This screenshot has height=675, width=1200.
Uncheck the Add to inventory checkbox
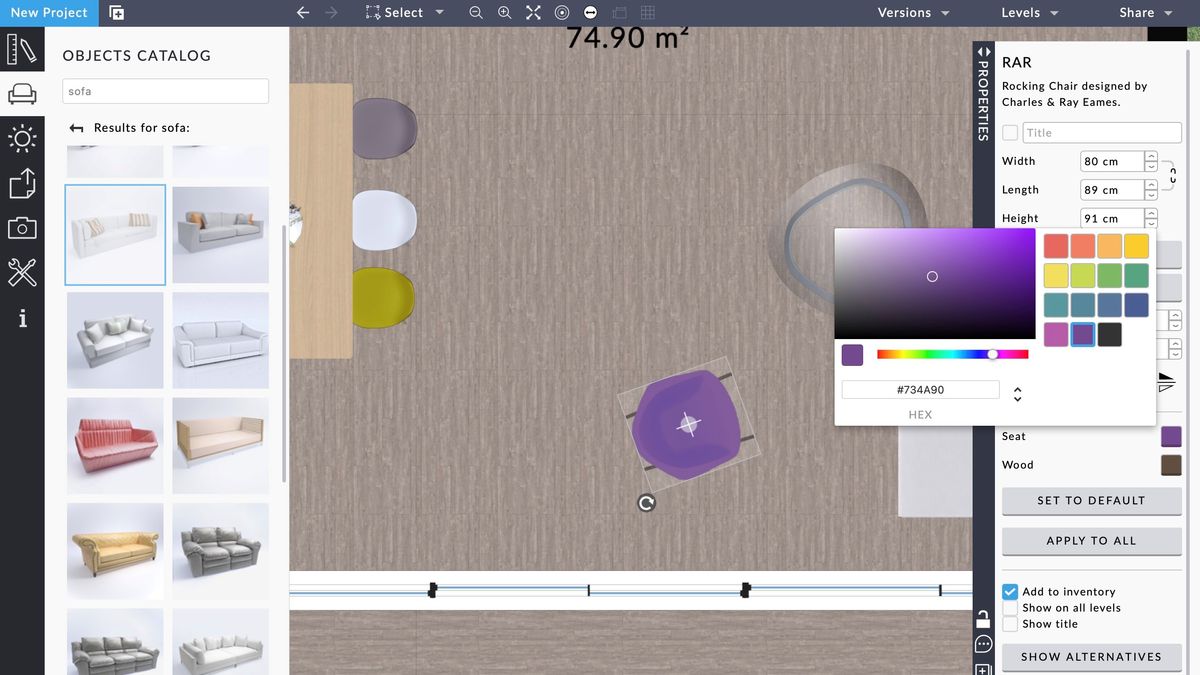point(1010,591)
